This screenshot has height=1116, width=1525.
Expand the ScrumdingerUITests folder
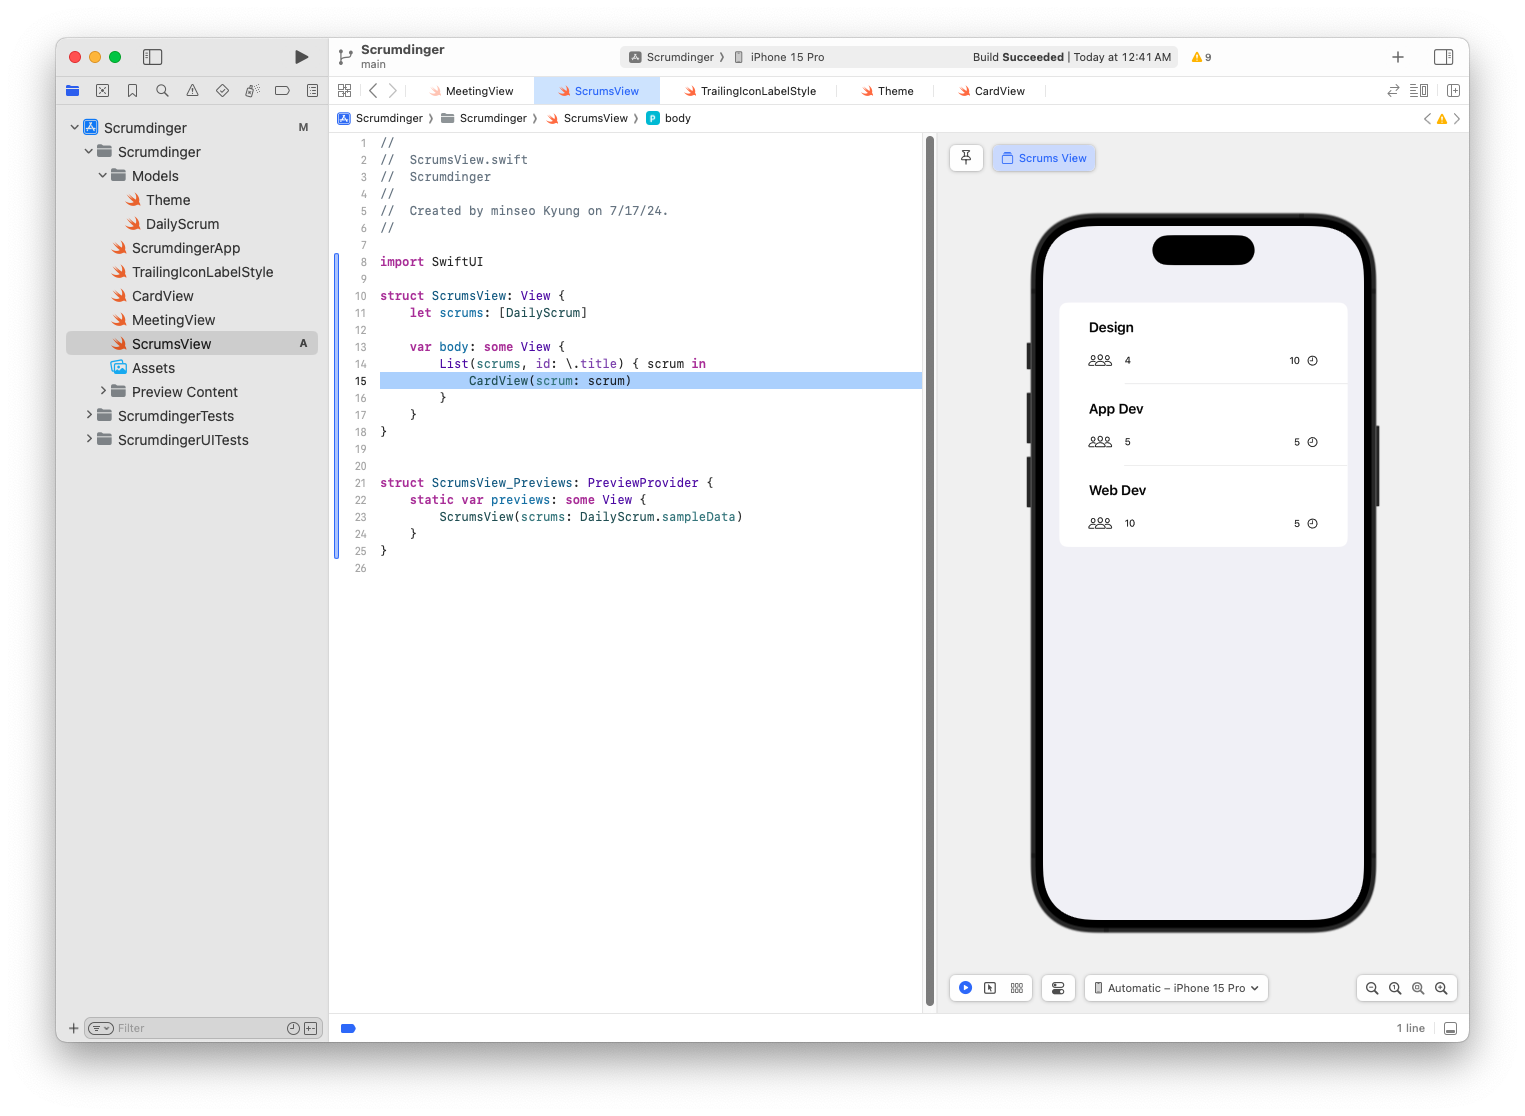[88, 439]
